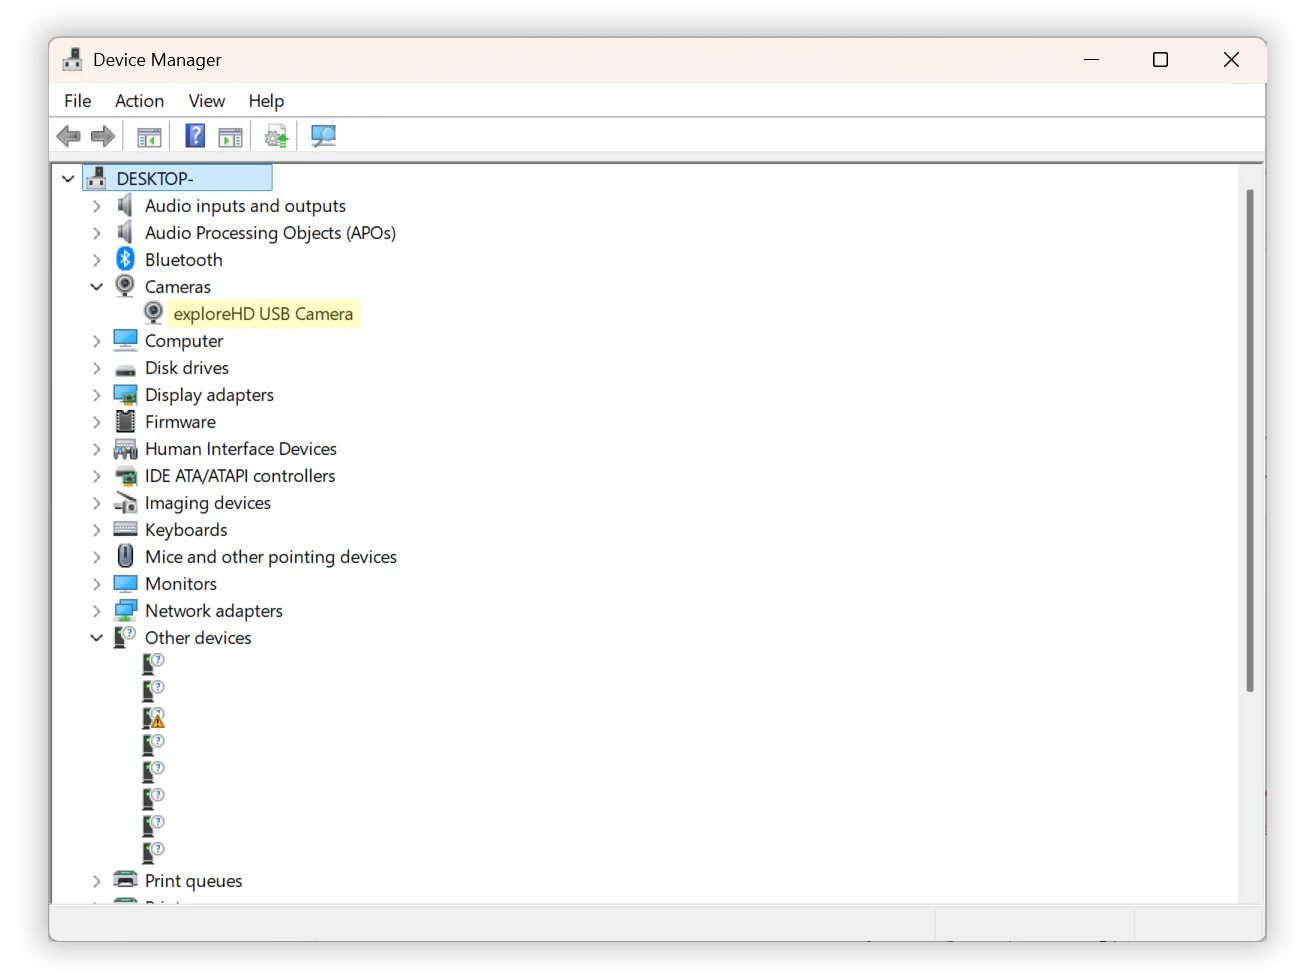Select the Firmware label
Viewport: 1315px width, 978px height.
click(180, 422)
